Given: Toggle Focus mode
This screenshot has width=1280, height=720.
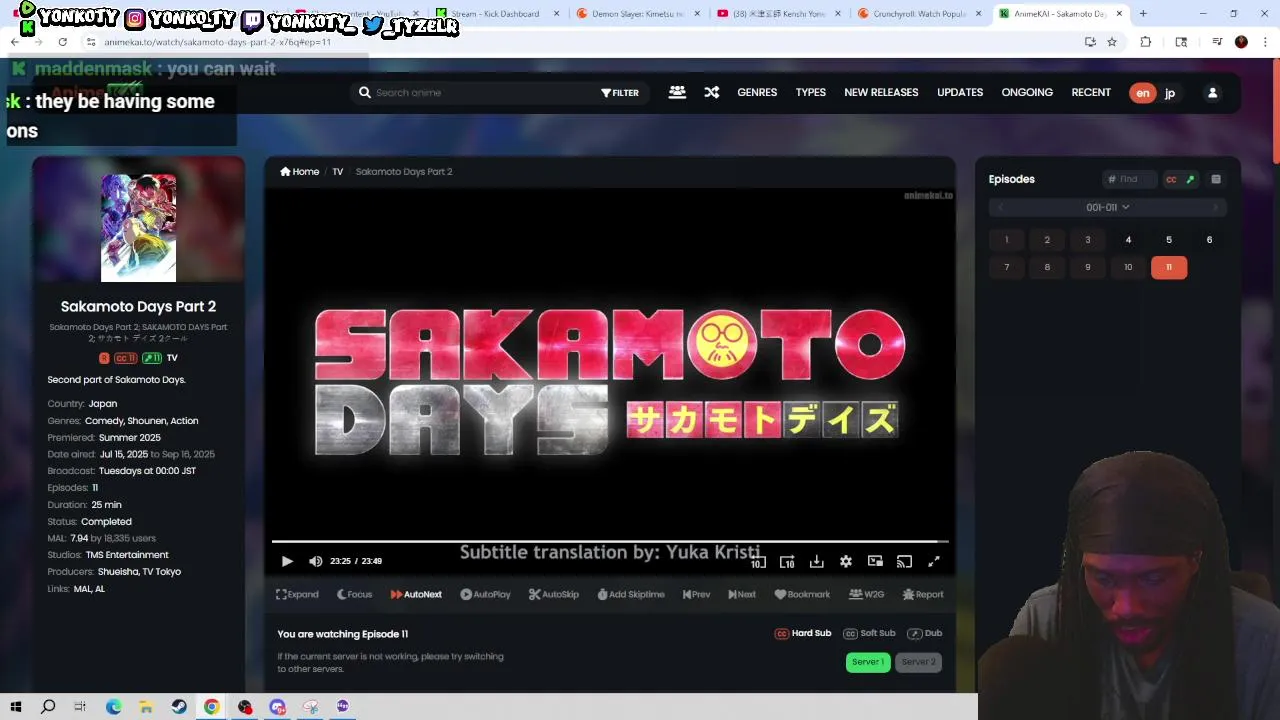Looking at the screenshot, I should (x=354, y=594).
